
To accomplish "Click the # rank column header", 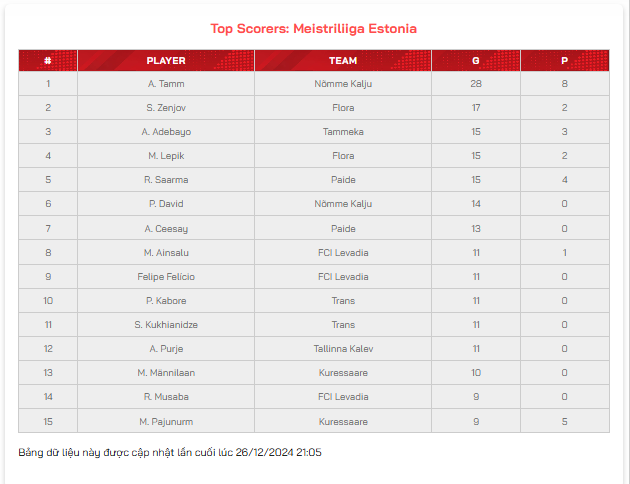I will pos(48,61).
